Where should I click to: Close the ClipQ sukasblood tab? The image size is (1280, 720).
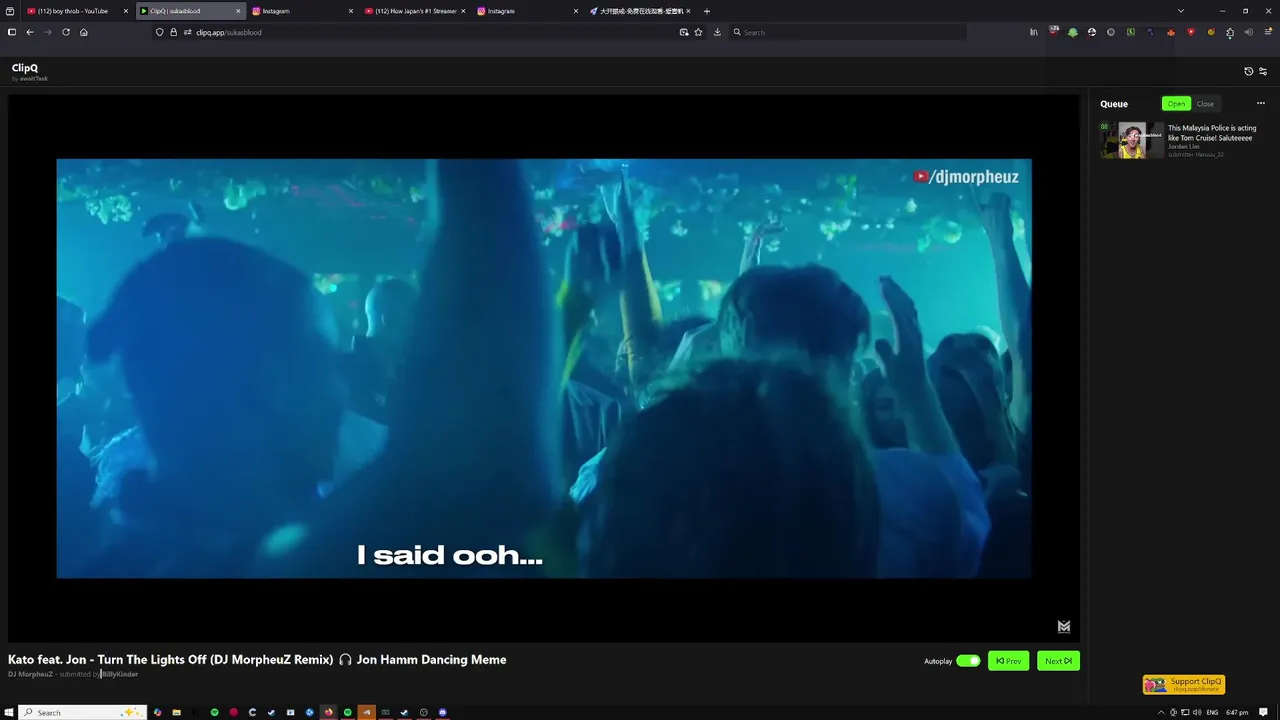point(238,11)
